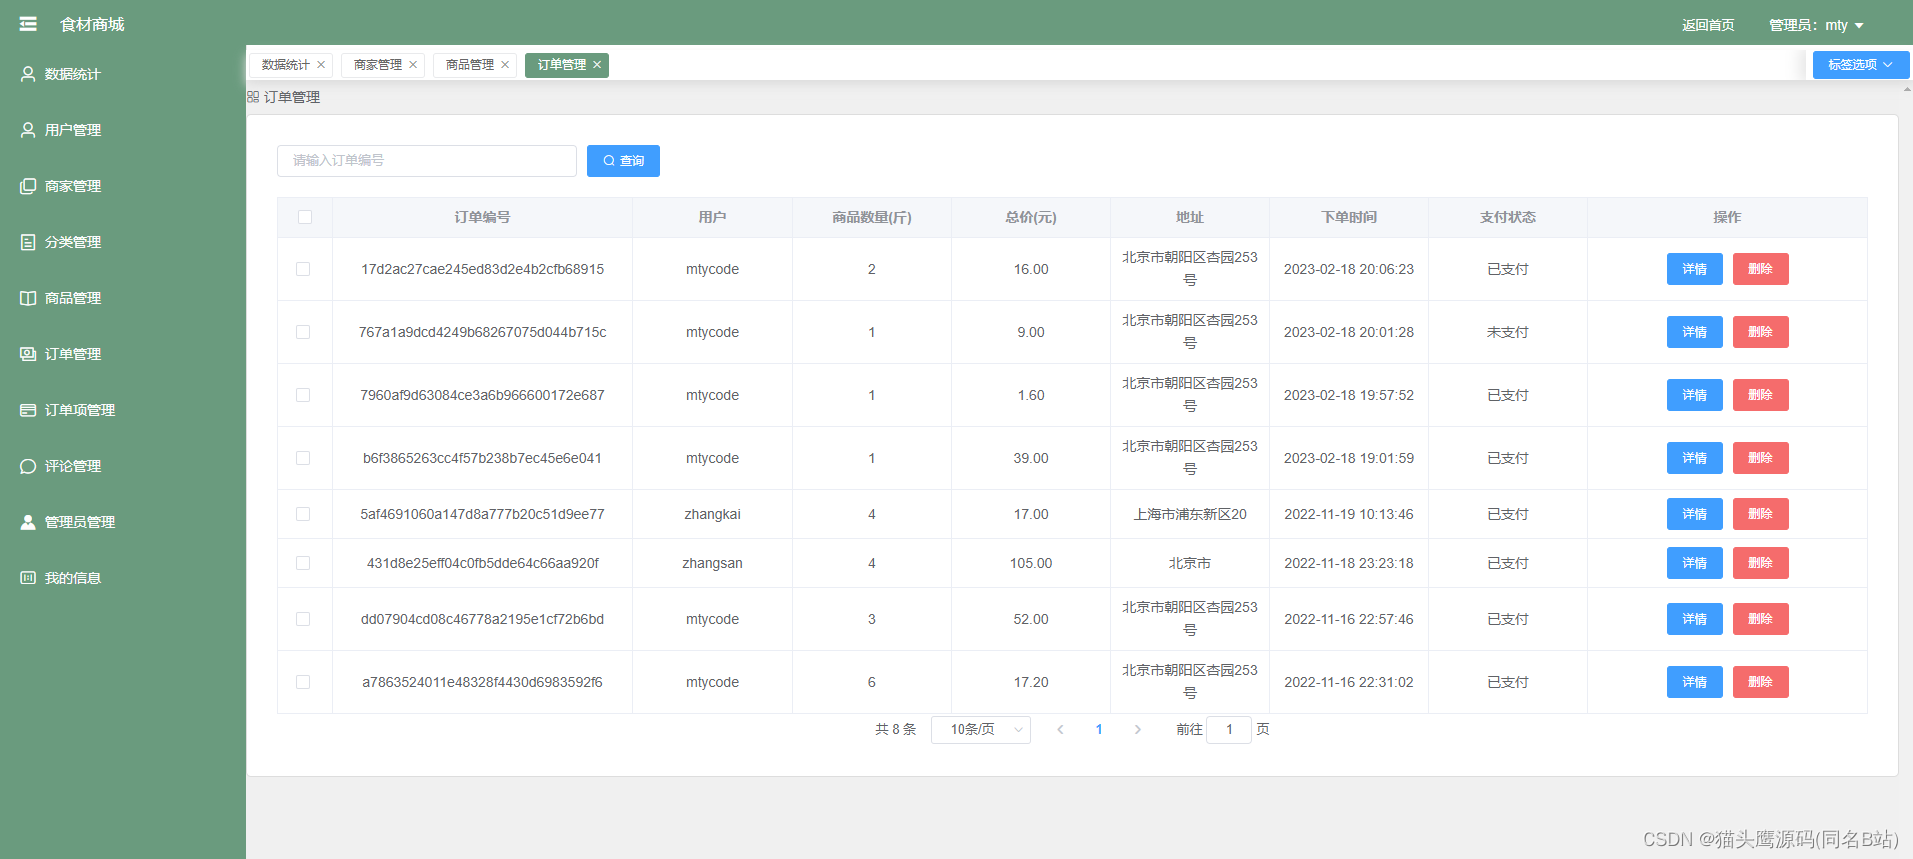View 详情 for zhangkai's order
This screenshot has height=859, width=1913.
(1694, 514)
